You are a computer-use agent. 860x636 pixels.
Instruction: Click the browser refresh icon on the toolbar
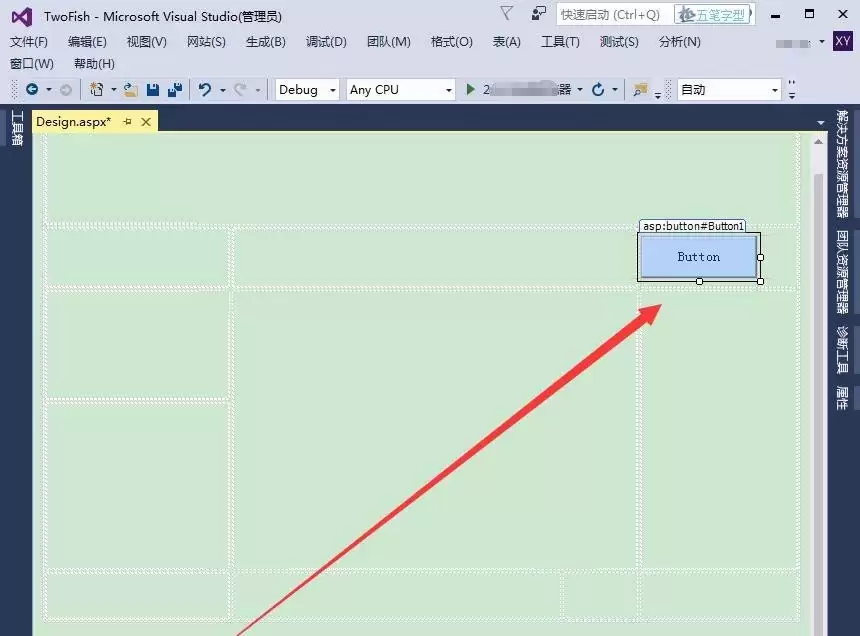[x=598, y=89]
